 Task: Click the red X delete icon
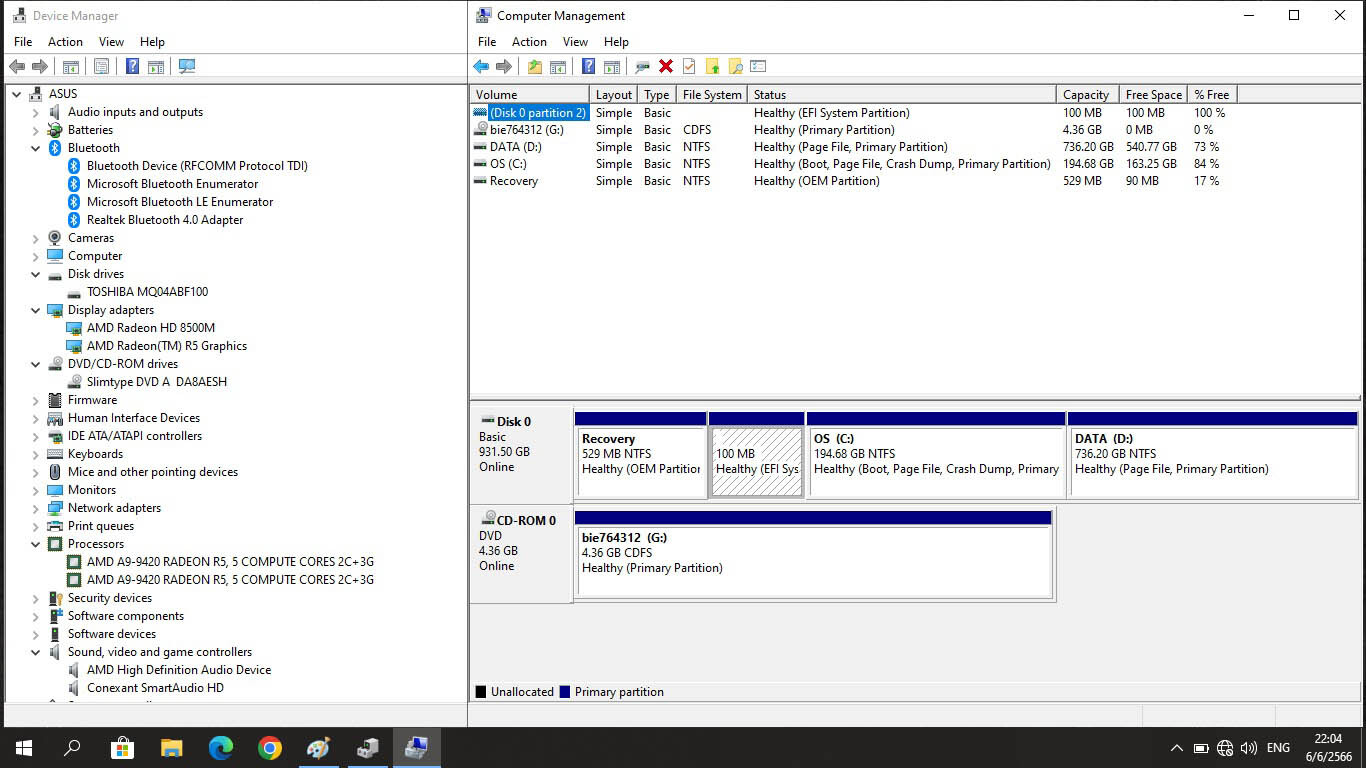click(666, 67)
